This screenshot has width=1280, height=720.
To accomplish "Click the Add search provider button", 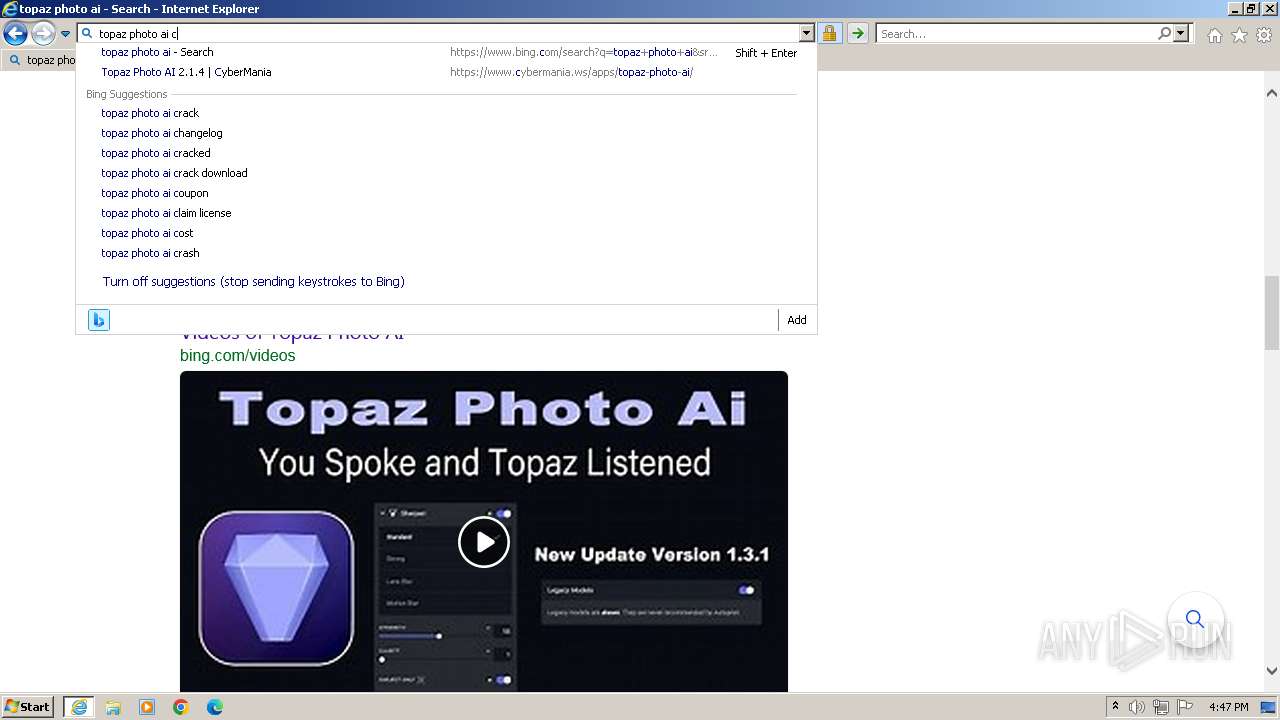I will 797,320.
